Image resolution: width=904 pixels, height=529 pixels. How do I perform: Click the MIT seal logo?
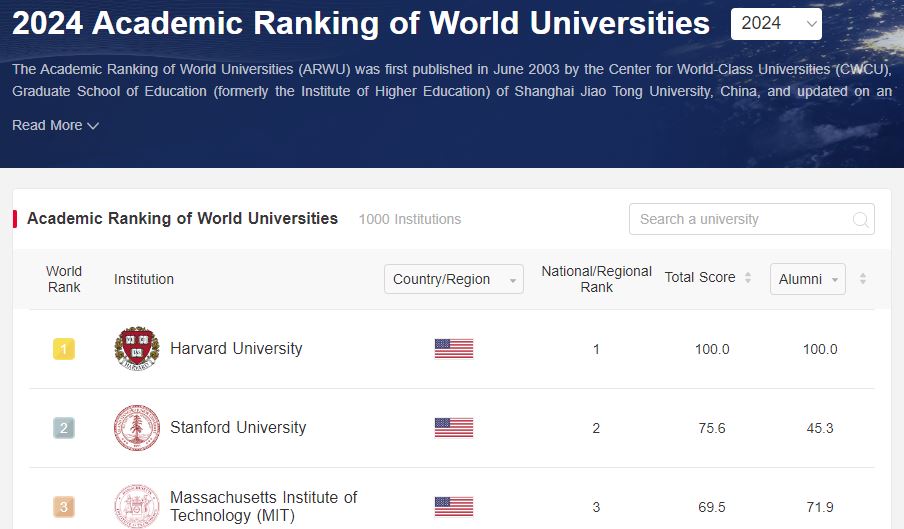pyautogui.click(x=137, y=507)
